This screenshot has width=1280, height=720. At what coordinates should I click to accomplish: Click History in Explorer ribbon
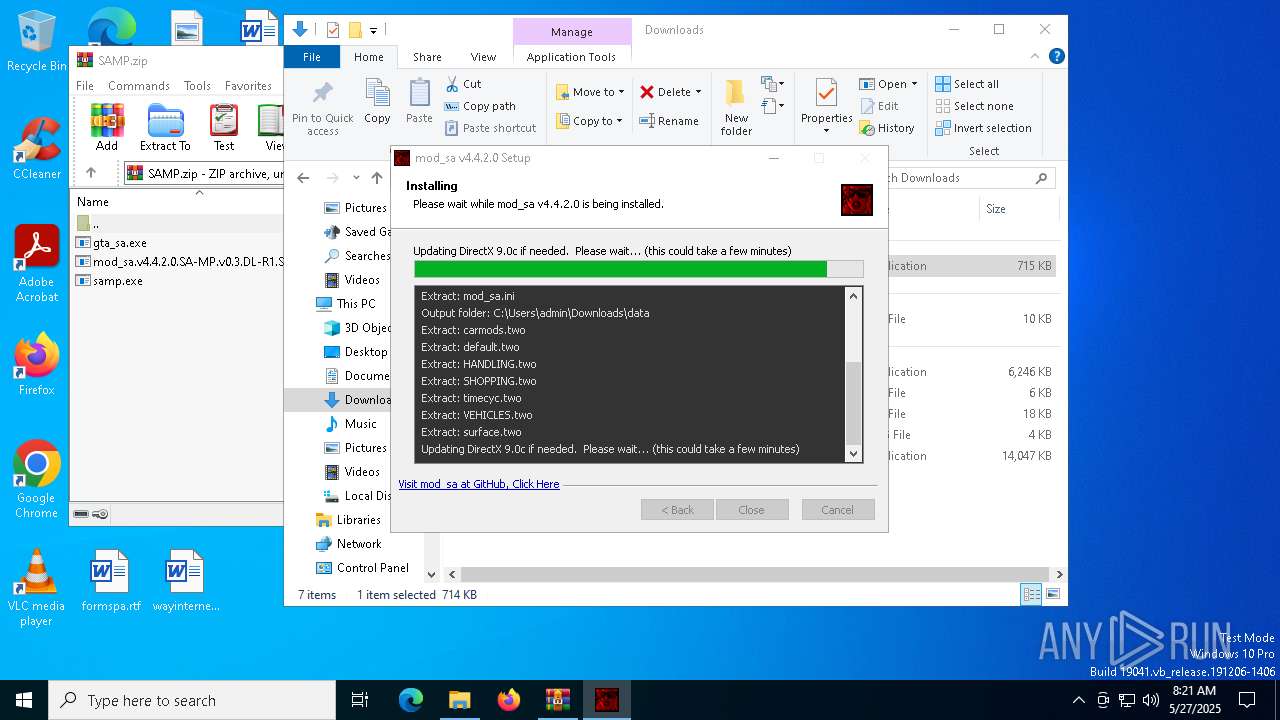[x=887, y=128]
